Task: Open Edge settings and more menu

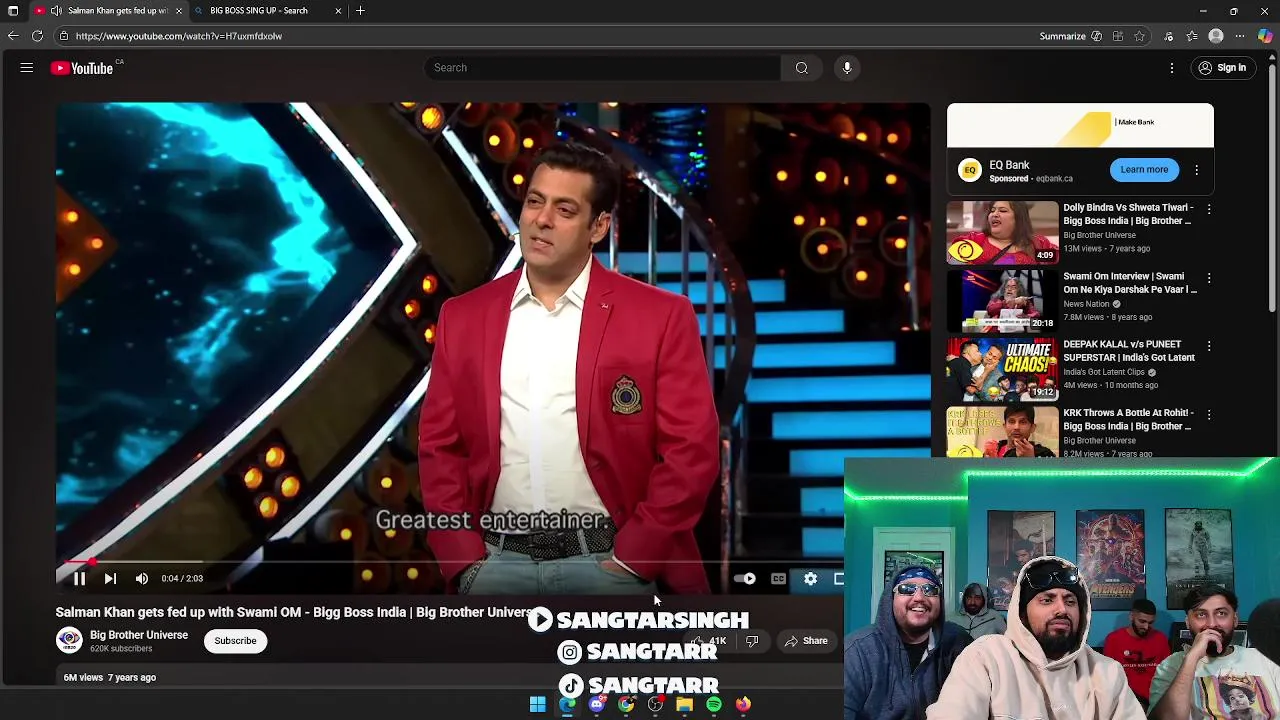Action: pyautogui.click(x=1240, y=36)
